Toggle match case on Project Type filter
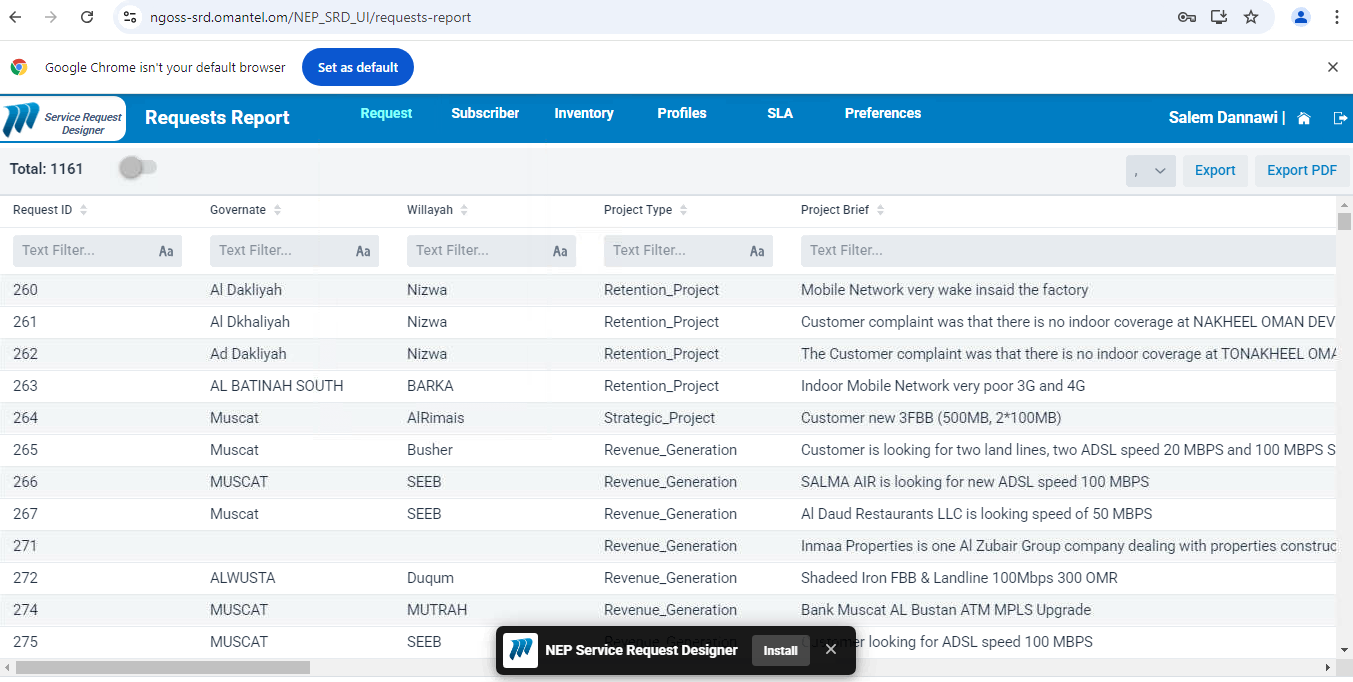1353x682 pixels. click(757, 251)
